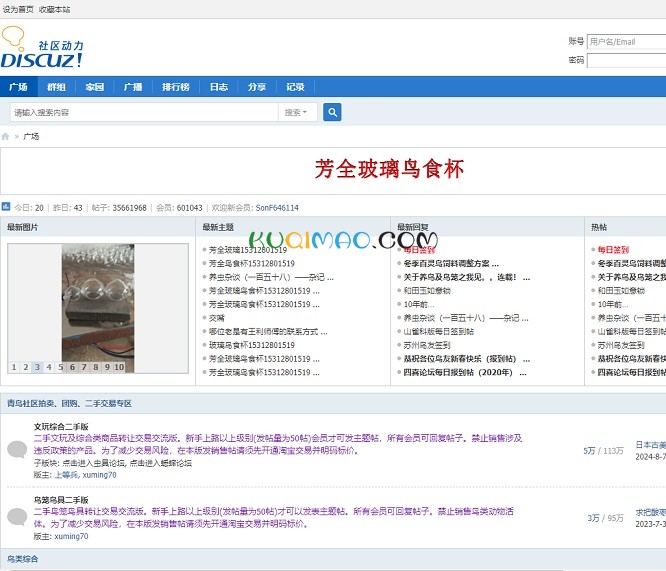This screenshot has width=666, height=571.
Task: Select slideshow page 6
Action: 72,367
